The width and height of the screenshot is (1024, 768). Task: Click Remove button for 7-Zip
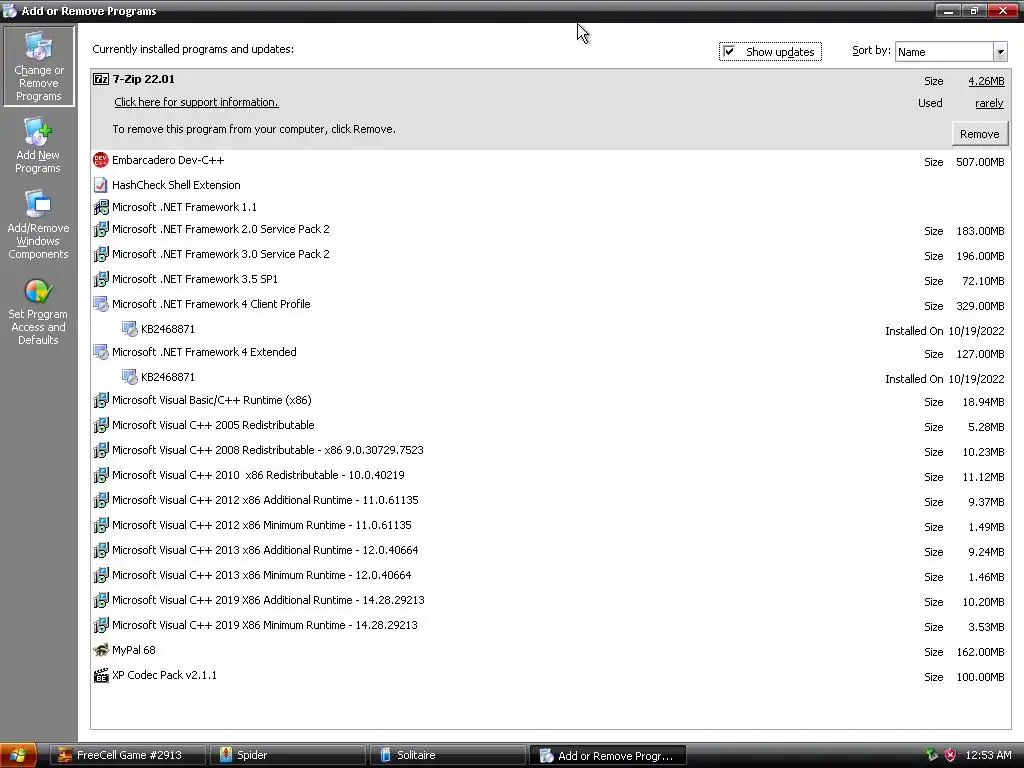tap(979, 134)
